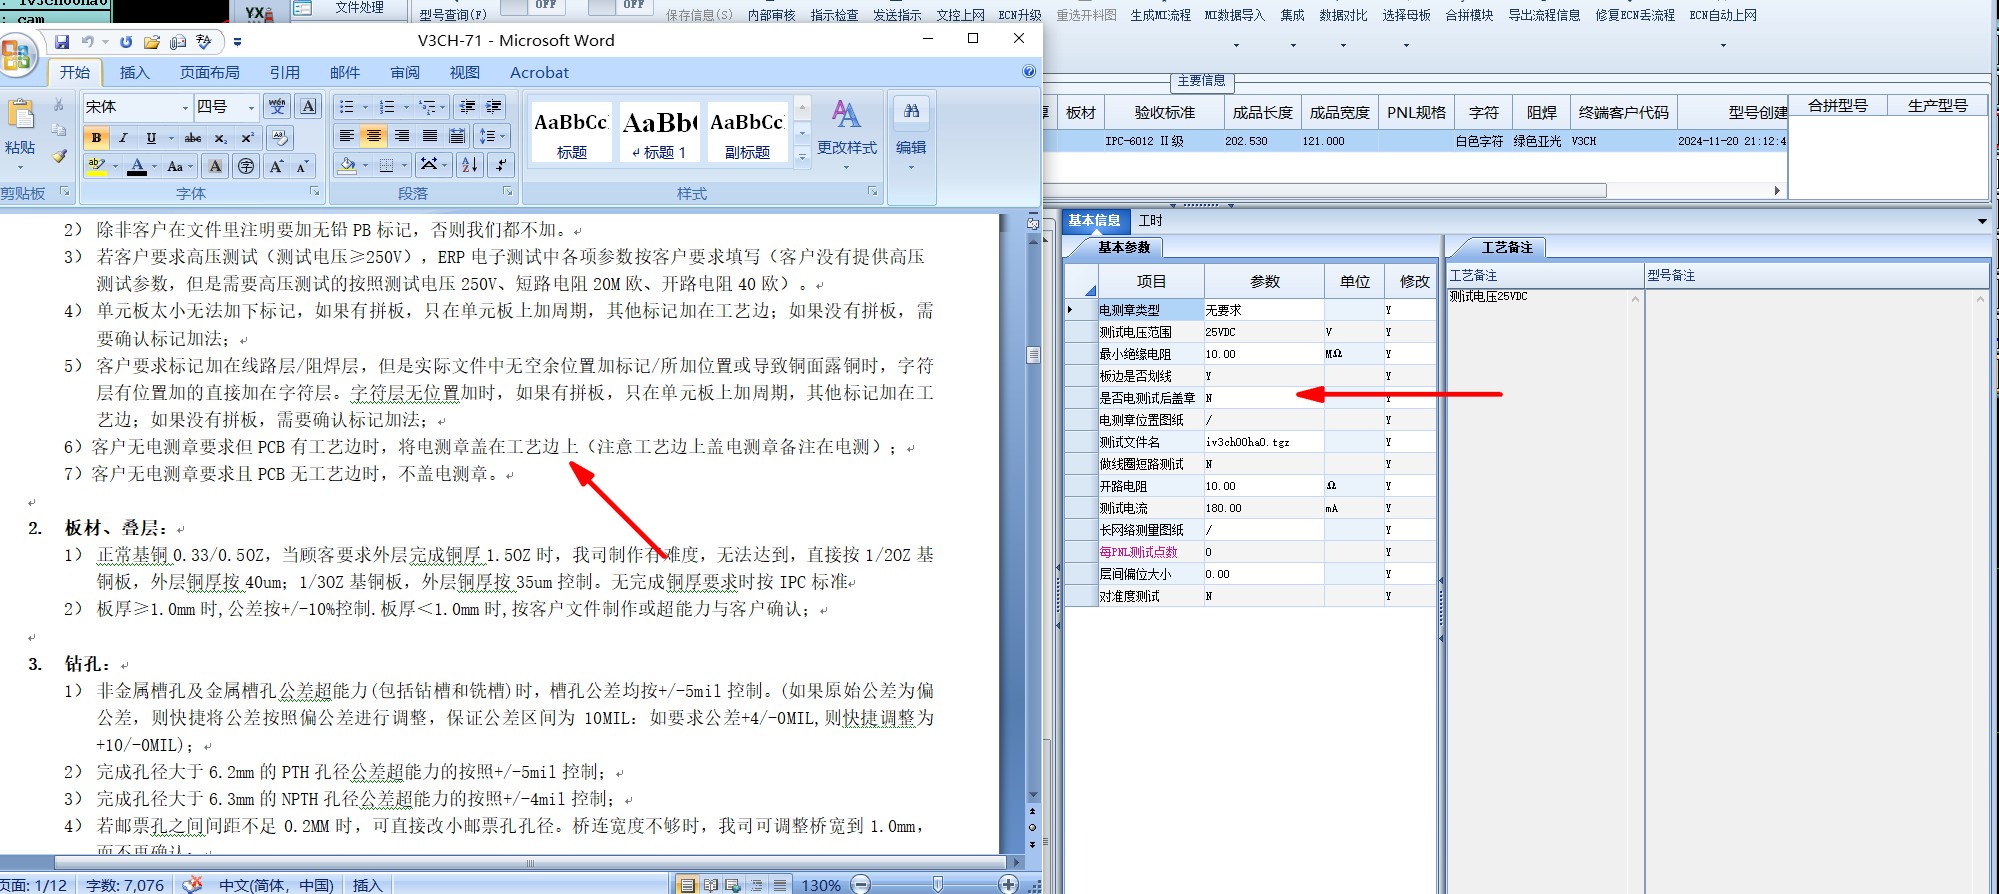1999x894 pixels.
Task: Expand the numbering list dropdown arrow
Action: 406,107
